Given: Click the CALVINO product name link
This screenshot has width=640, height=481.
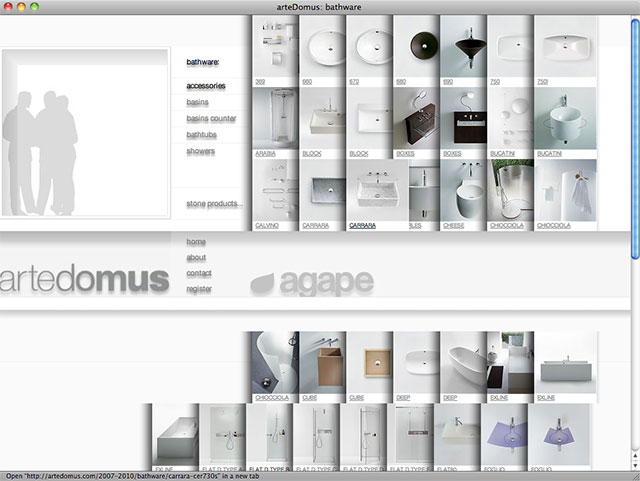Looking at the screenshot, I should coord(267,226).
